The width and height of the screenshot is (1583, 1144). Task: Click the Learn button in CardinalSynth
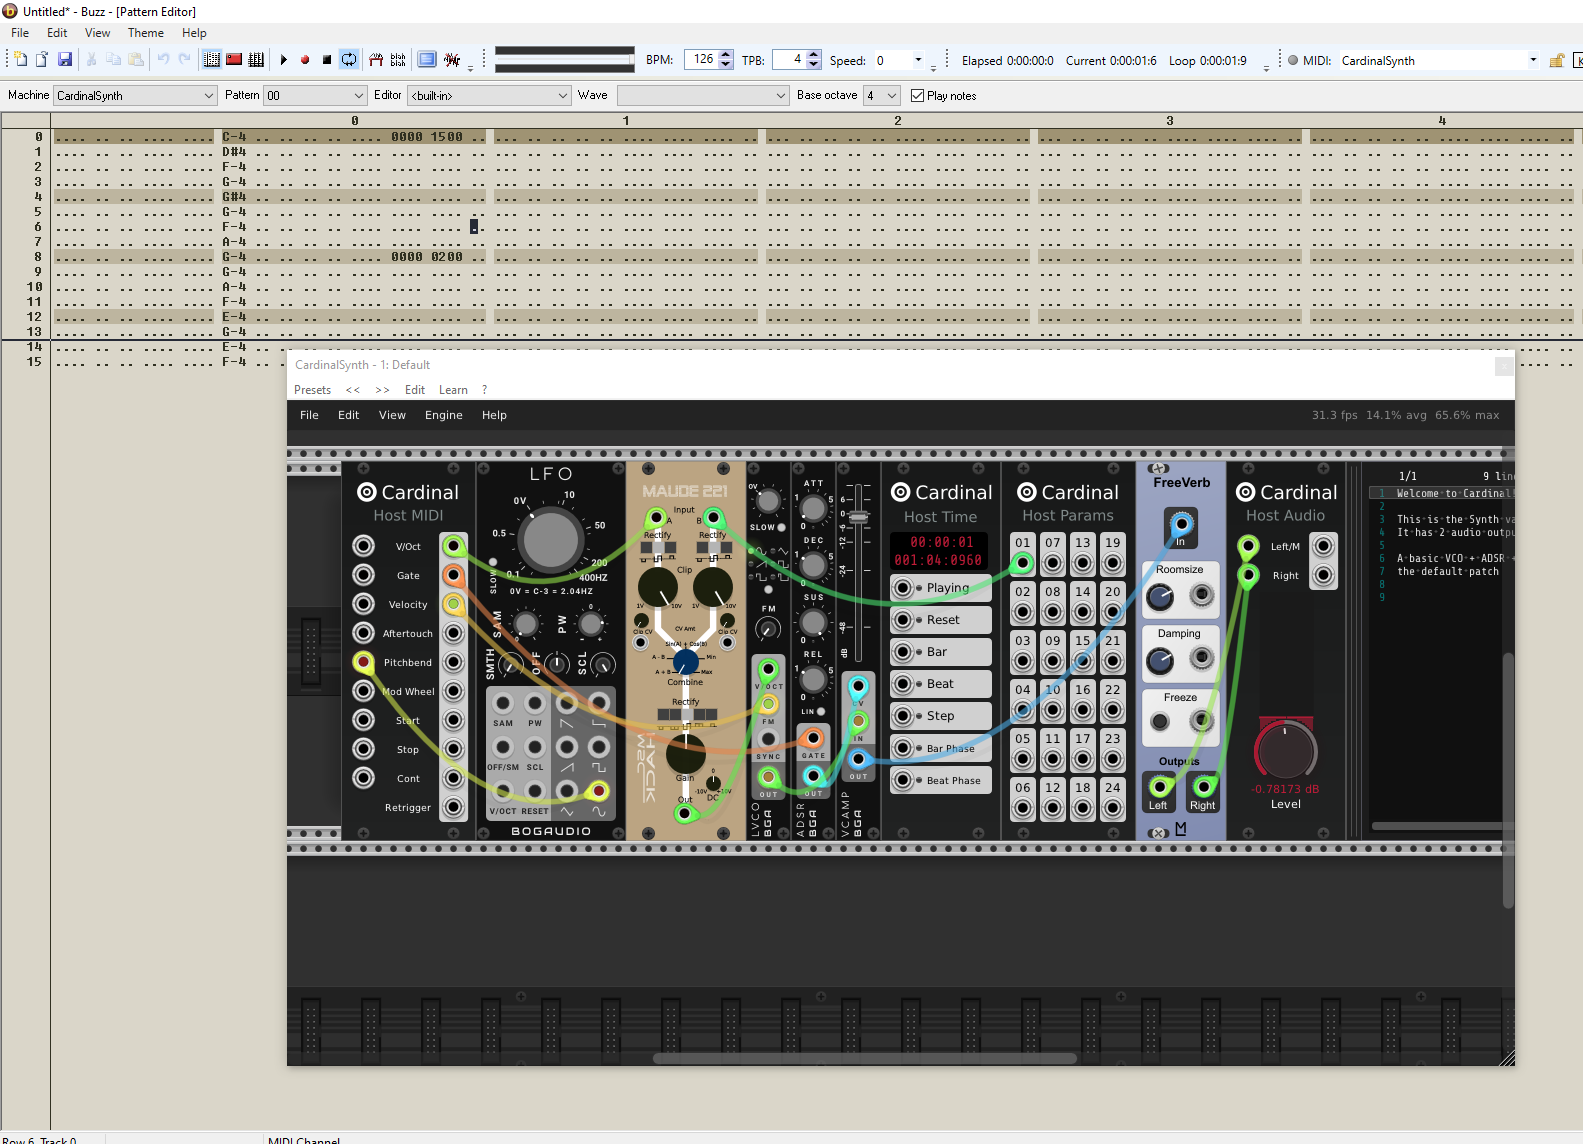point(453,390)
